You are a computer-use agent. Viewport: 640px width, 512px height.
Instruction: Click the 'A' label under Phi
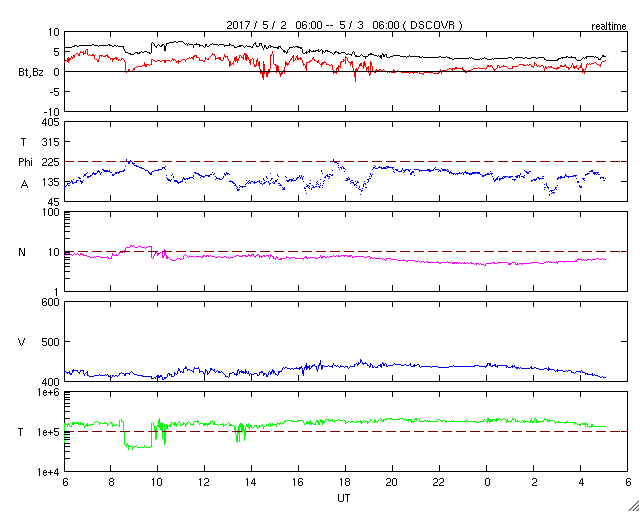(24, 185)
